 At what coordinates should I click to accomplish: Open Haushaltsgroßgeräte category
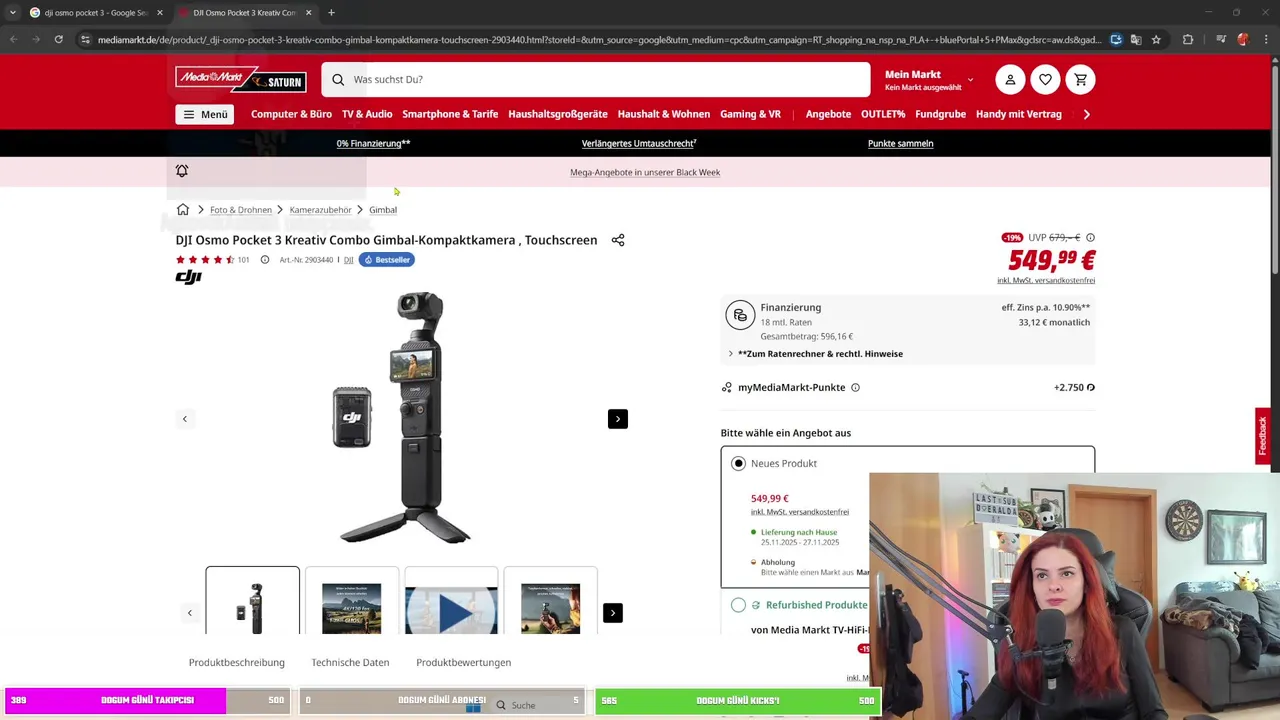[x=558, y=114]
